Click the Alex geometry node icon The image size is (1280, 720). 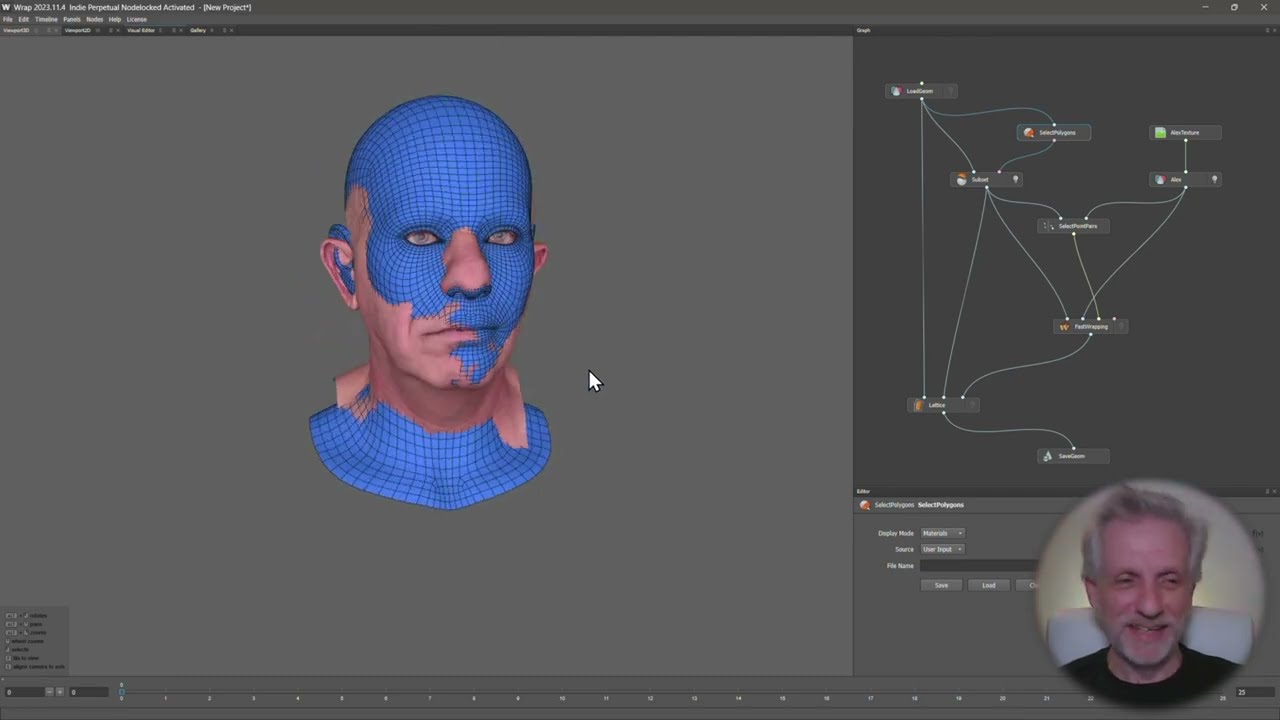point(1160,179)
